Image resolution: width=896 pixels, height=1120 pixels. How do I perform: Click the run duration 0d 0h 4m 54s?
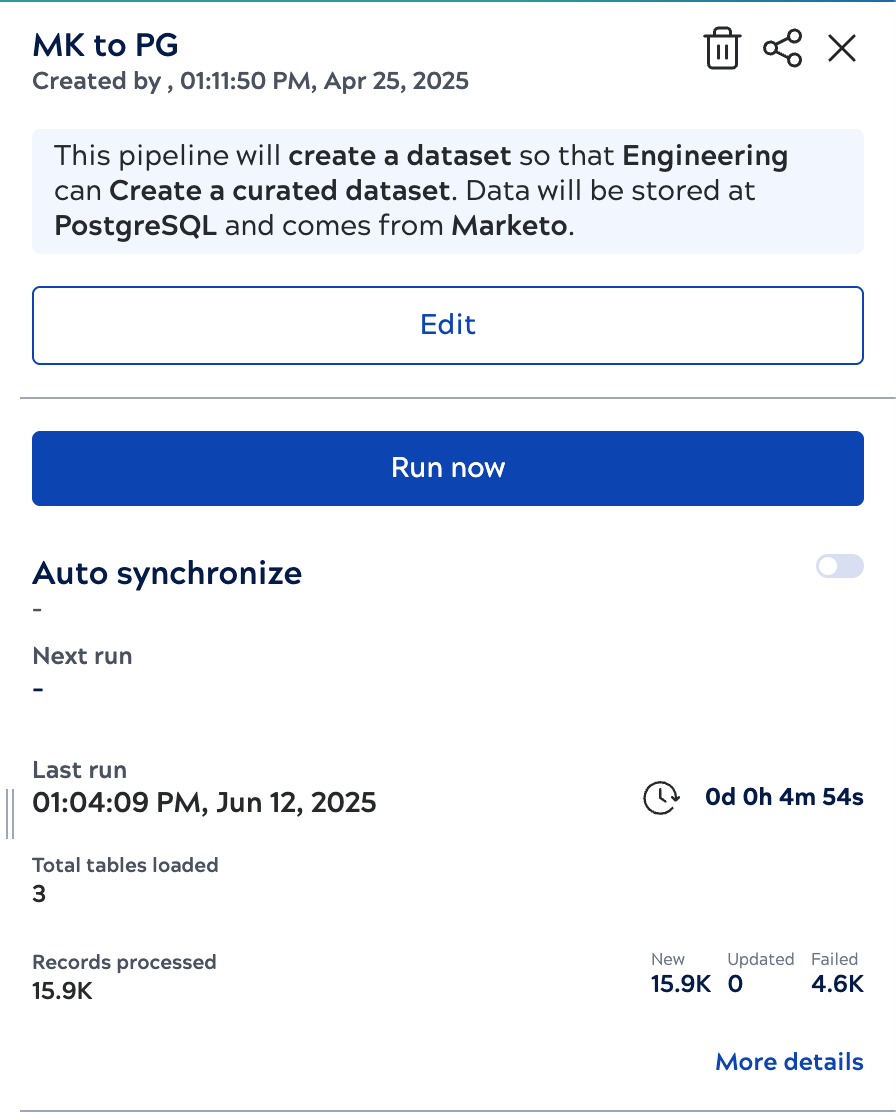(x=784, y=797)
